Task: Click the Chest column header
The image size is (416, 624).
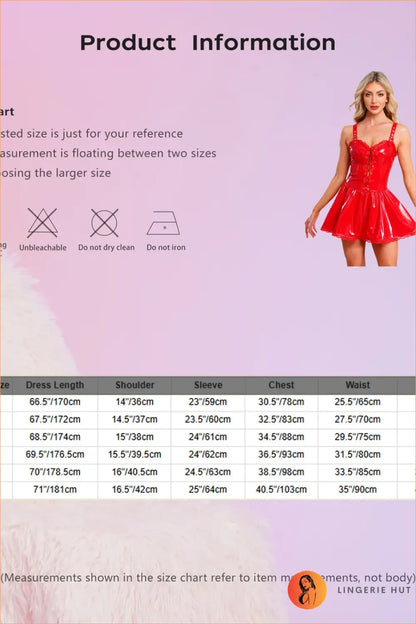Action: pos(281,385)
